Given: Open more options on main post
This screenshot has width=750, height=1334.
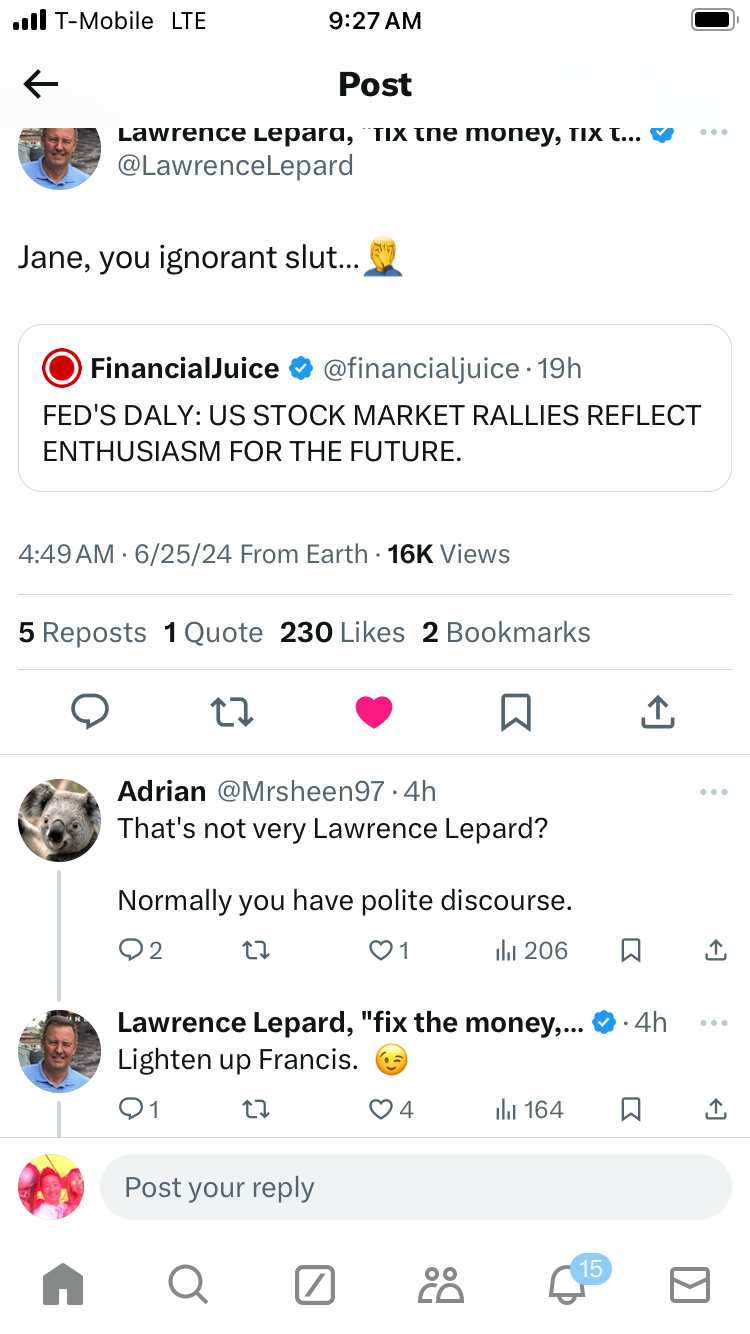Looking at the screenshot, I should pyautogui.click(x=713, y=133).
